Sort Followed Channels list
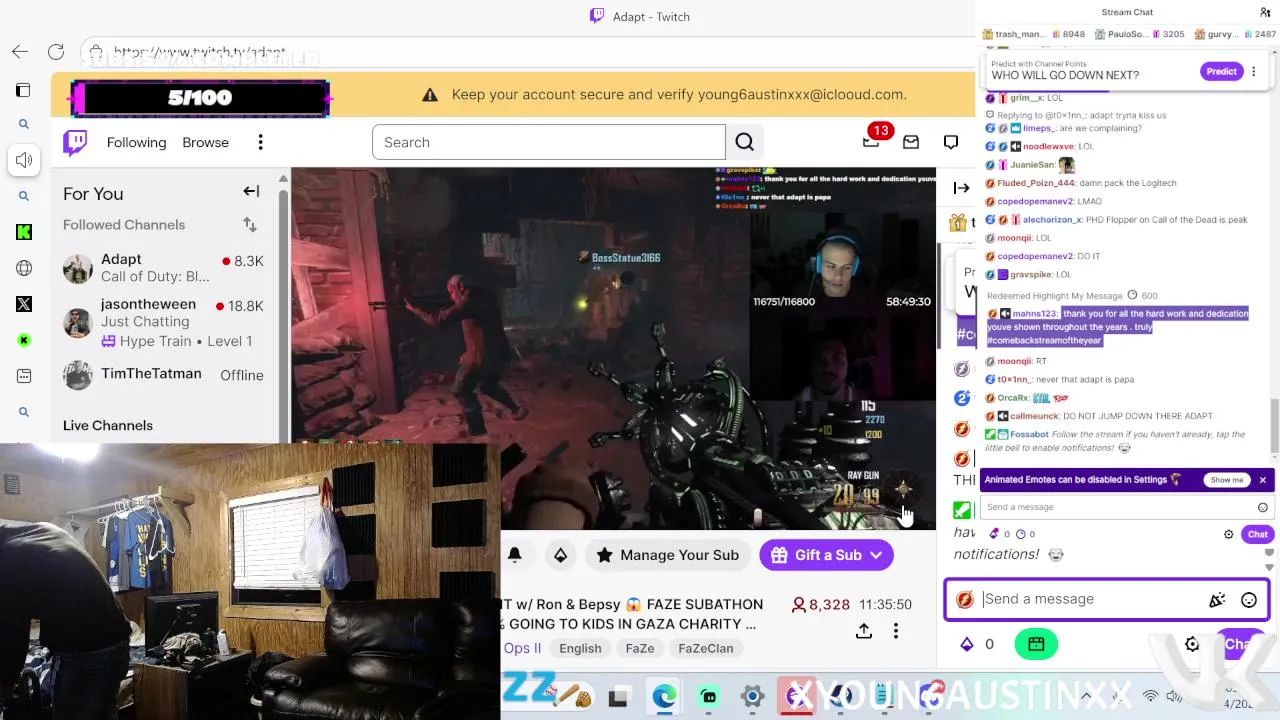 click(x=249, y=225)
